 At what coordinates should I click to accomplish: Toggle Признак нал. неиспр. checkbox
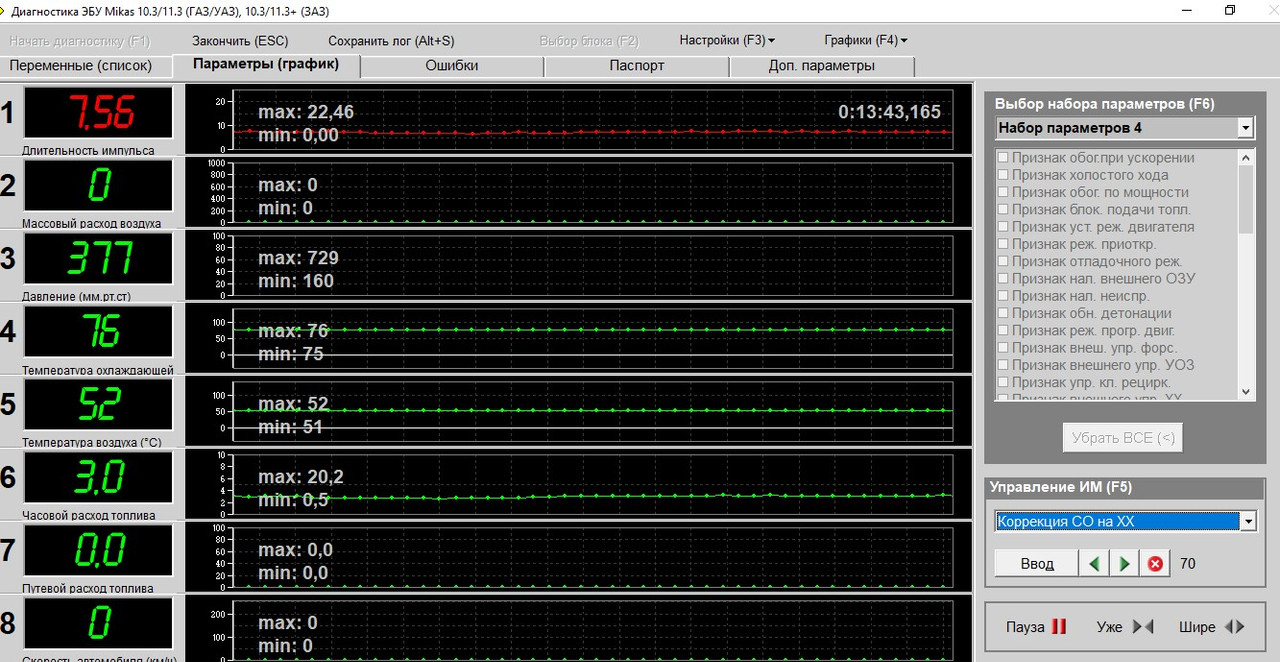click(x=1003, y=296)
